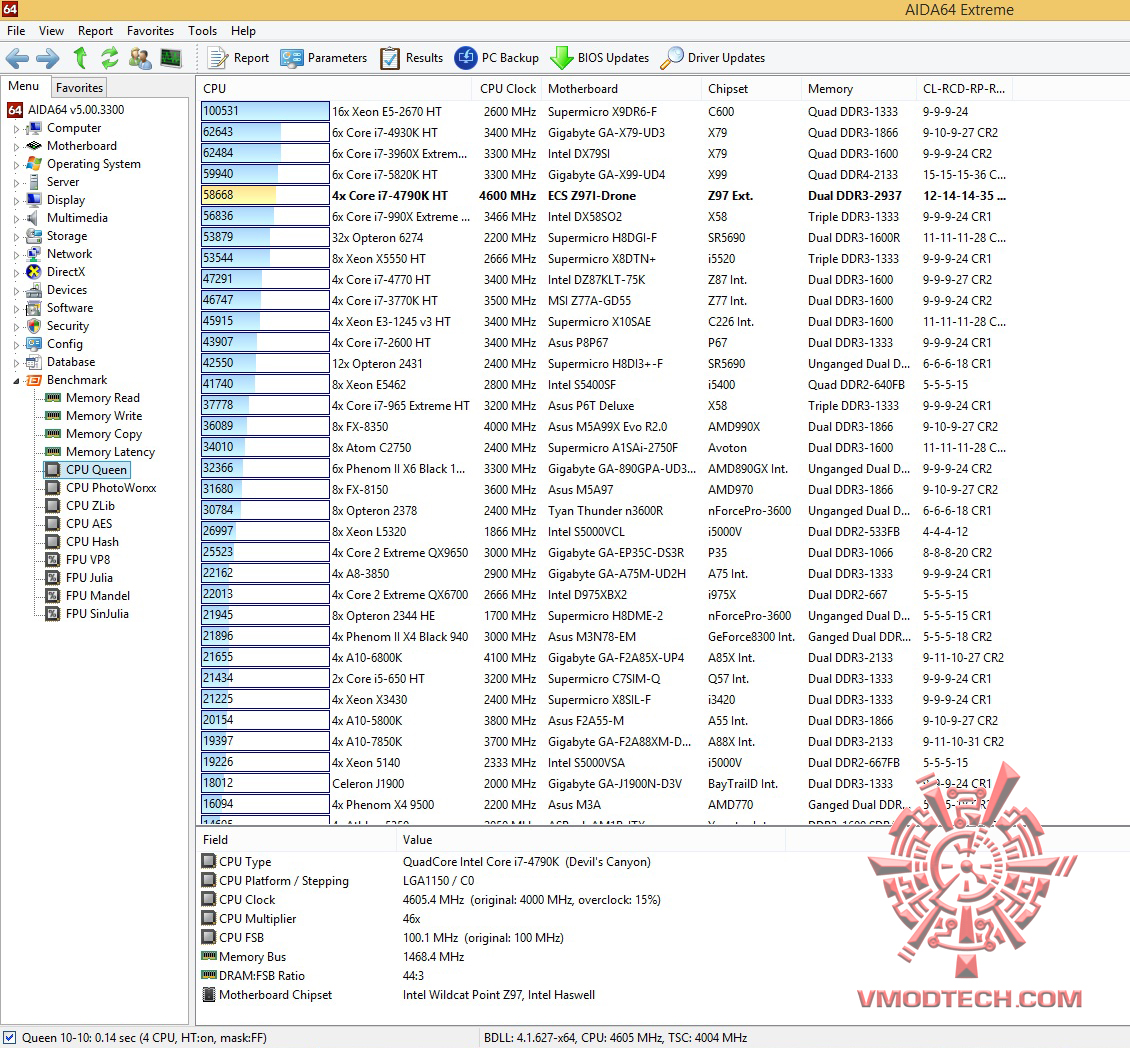This screenshot has width=1130, height=1048.
Task: Switch to the Favorites tab
Action: (79, 87)
